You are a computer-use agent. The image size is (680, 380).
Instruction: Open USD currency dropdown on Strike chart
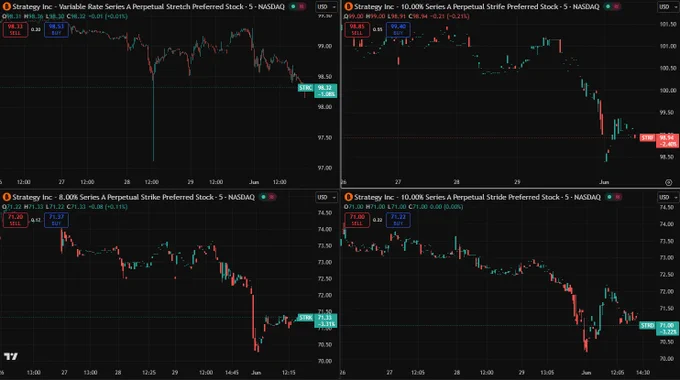click(x=327, y=197)
